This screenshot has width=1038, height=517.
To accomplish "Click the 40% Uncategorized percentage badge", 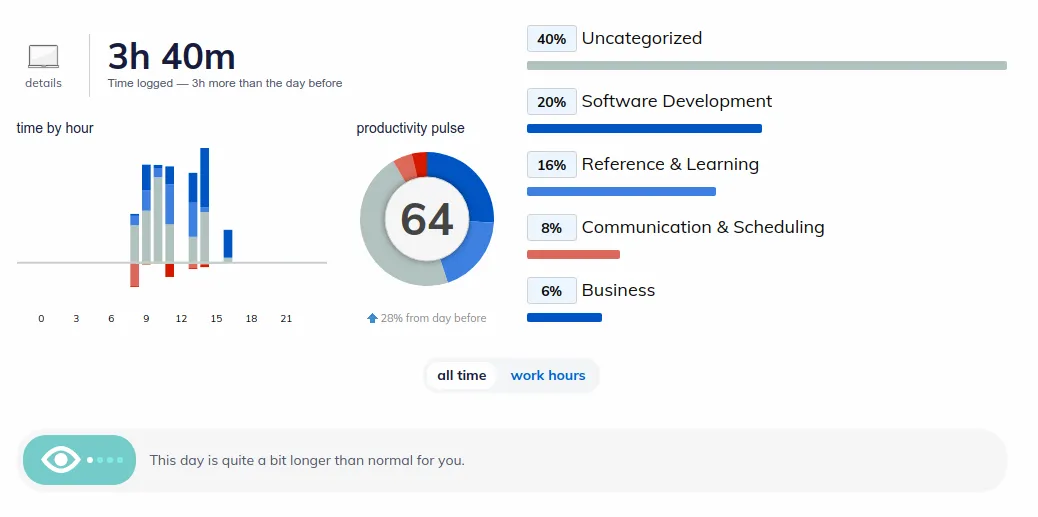I will [552, 39].
